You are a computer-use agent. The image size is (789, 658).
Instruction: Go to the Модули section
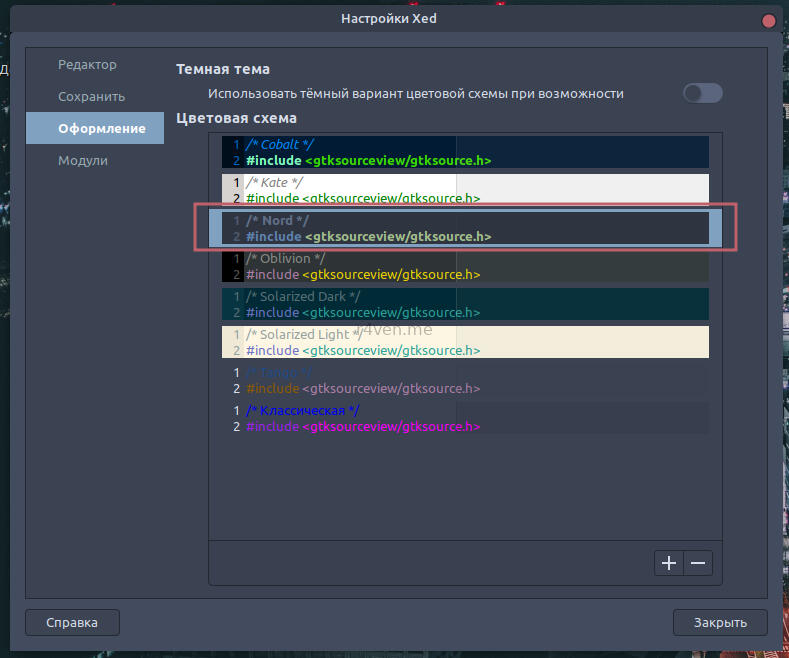(x=83, y=161)
